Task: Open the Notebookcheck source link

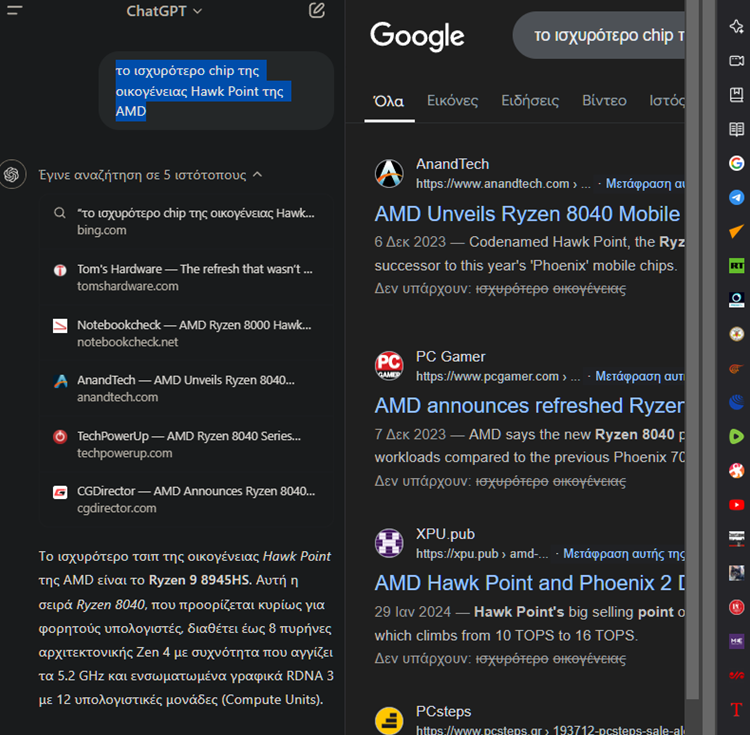Action: pos(187,333)
